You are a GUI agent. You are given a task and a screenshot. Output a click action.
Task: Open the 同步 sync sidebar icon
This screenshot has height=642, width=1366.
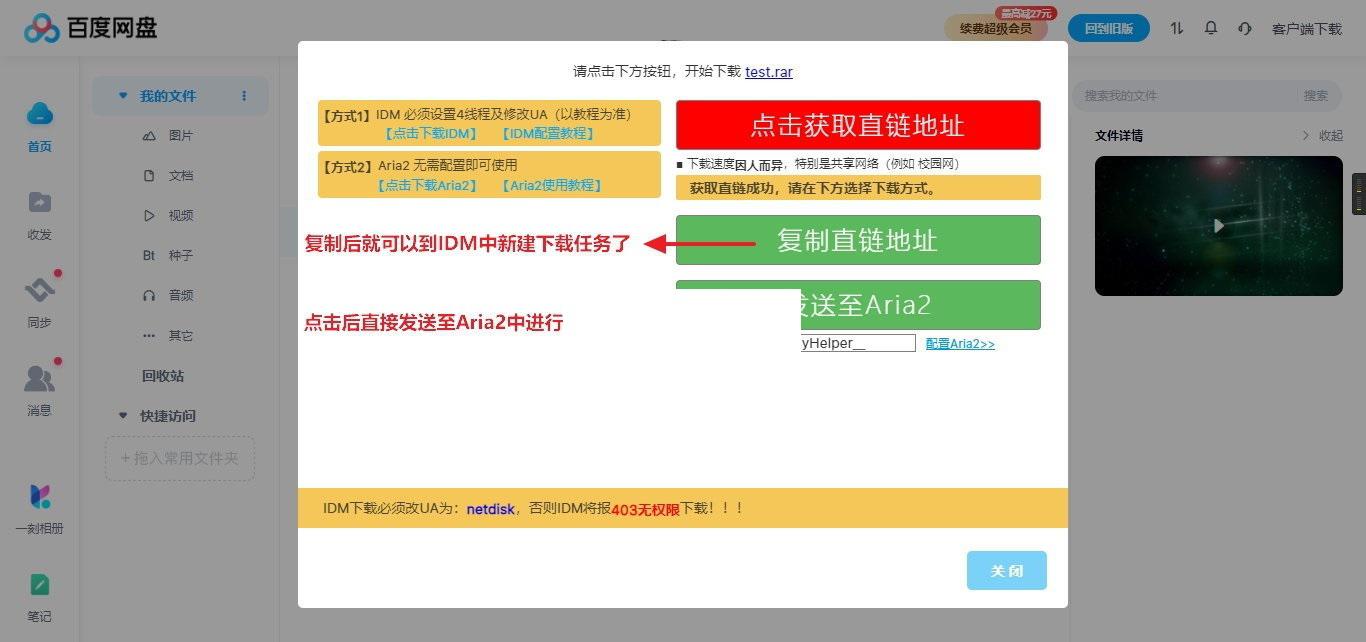39,290
